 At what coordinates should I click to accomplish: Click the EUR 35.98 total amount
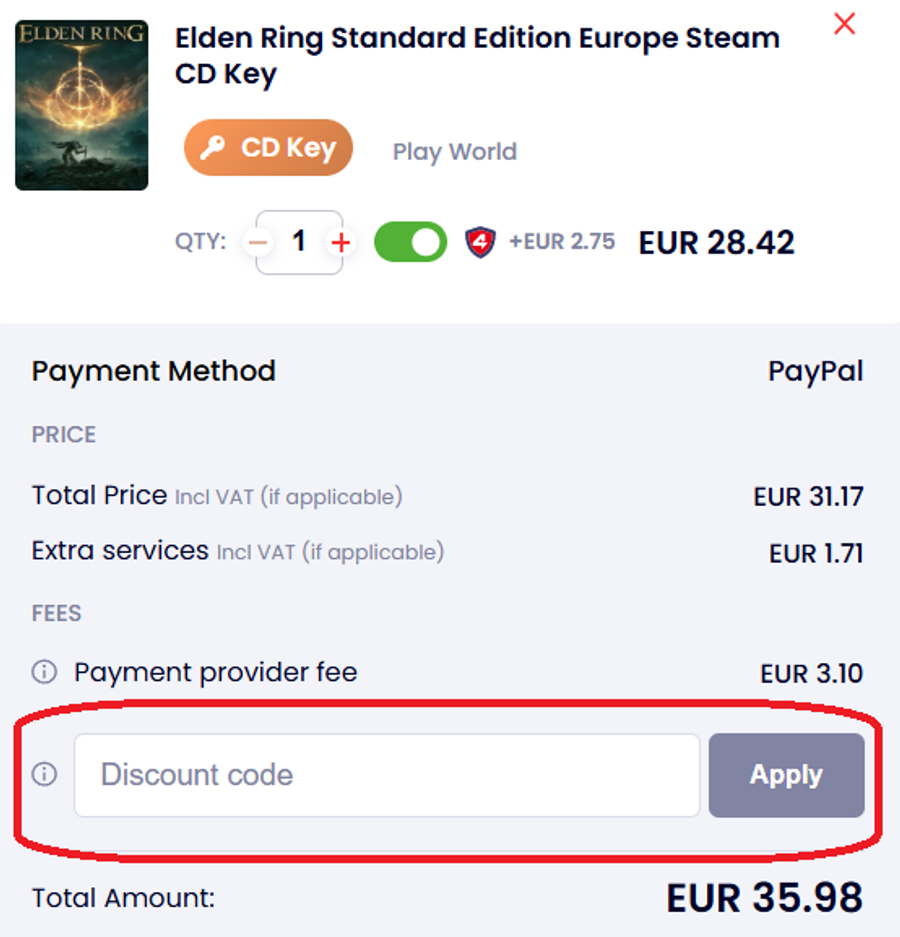point(764,898)
